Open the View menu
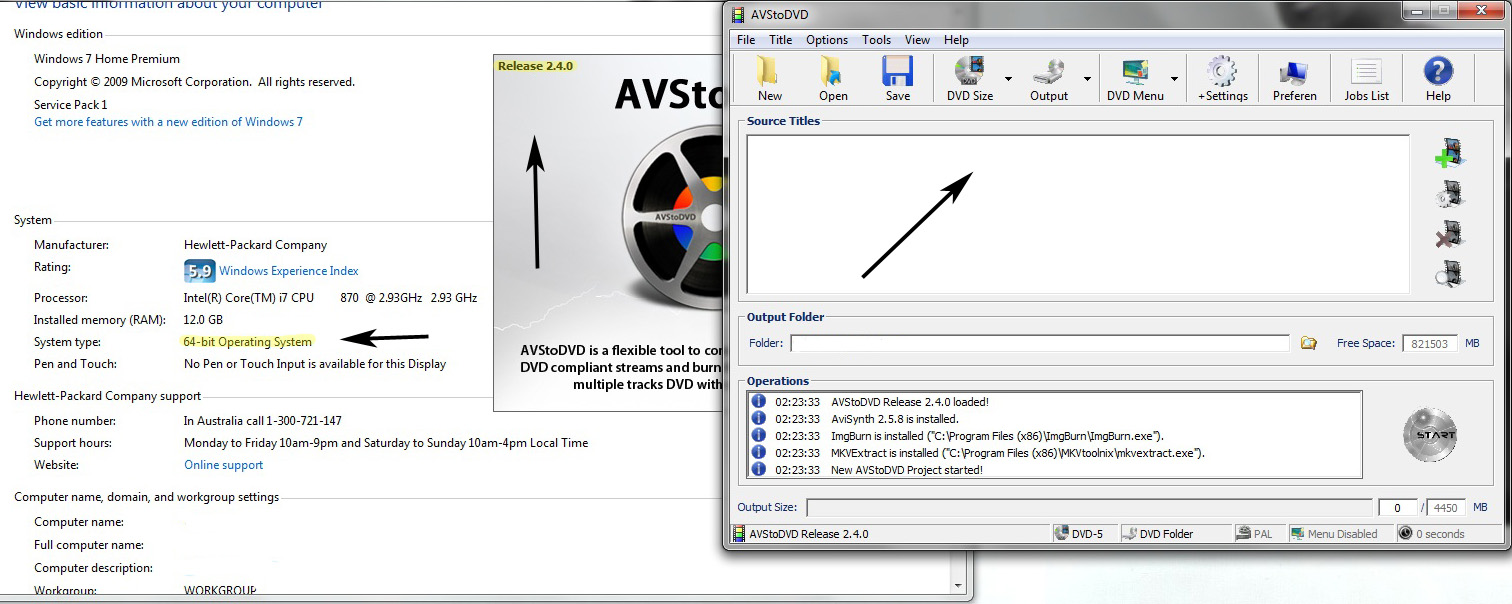 [x=917, y=40]
